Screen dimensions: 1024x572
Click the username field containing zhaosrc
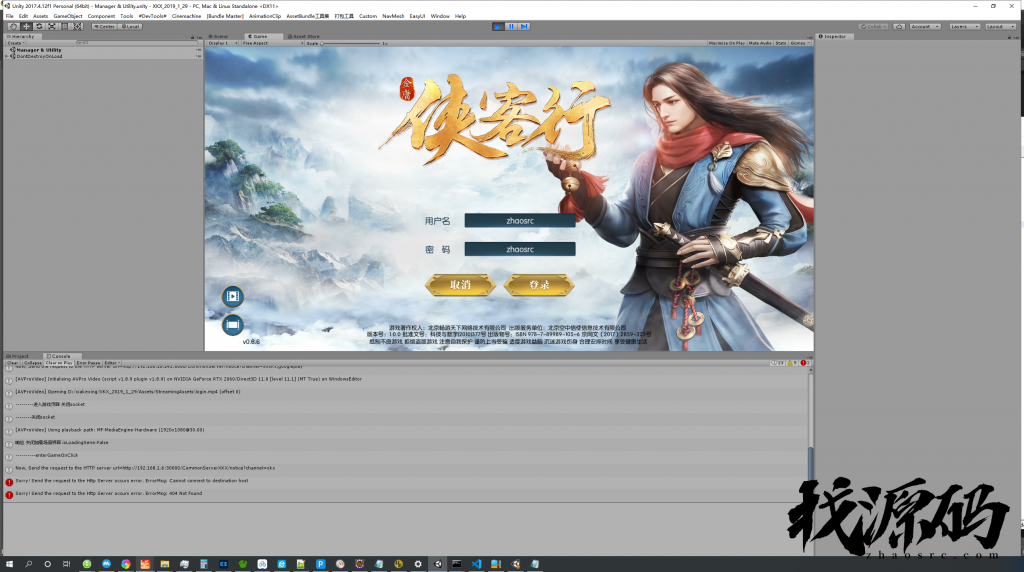point(520,221)
